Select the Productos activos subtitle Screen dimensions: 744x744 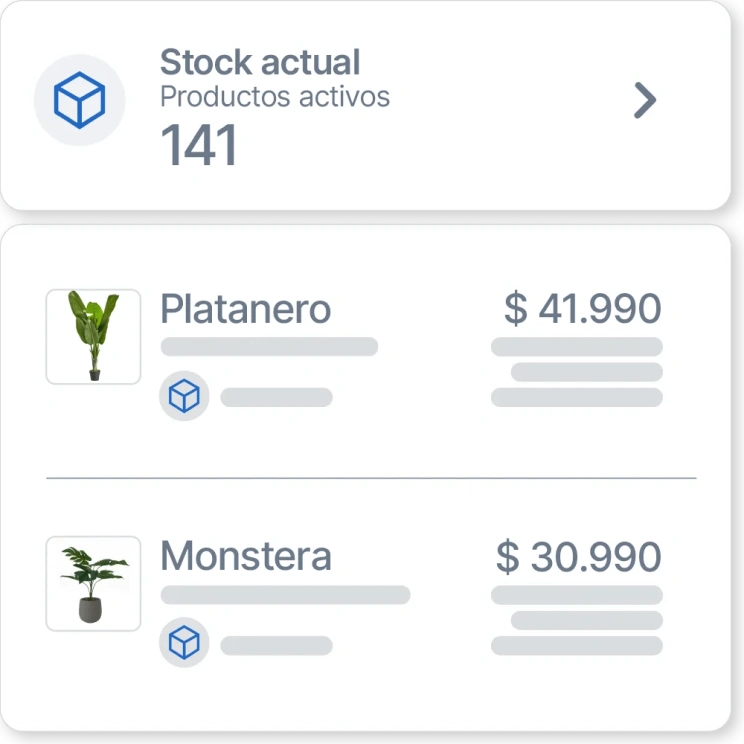coord(275,97)
